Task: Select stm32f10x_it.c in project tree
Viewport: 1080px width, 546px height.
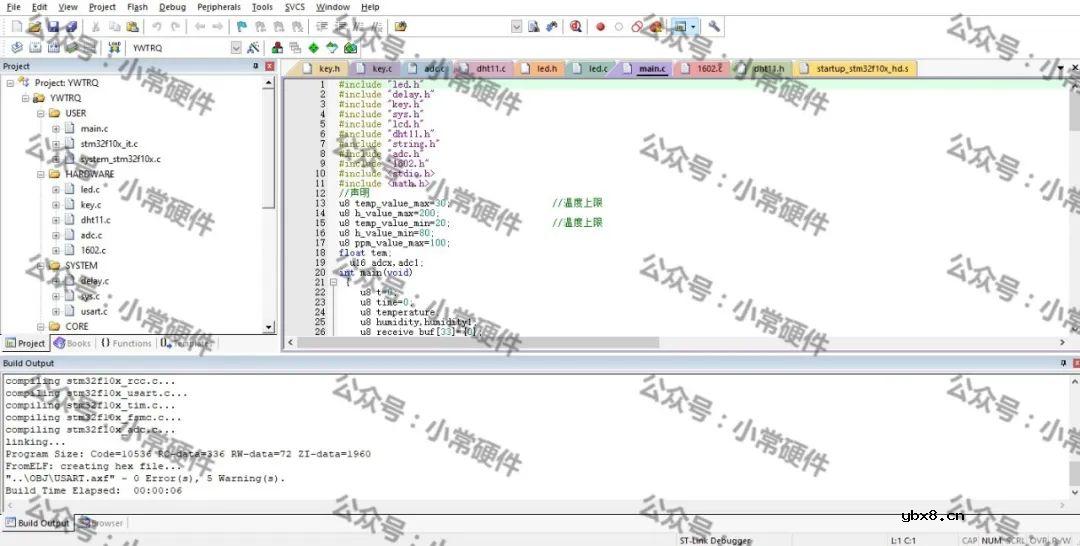Action: (109, 144)
